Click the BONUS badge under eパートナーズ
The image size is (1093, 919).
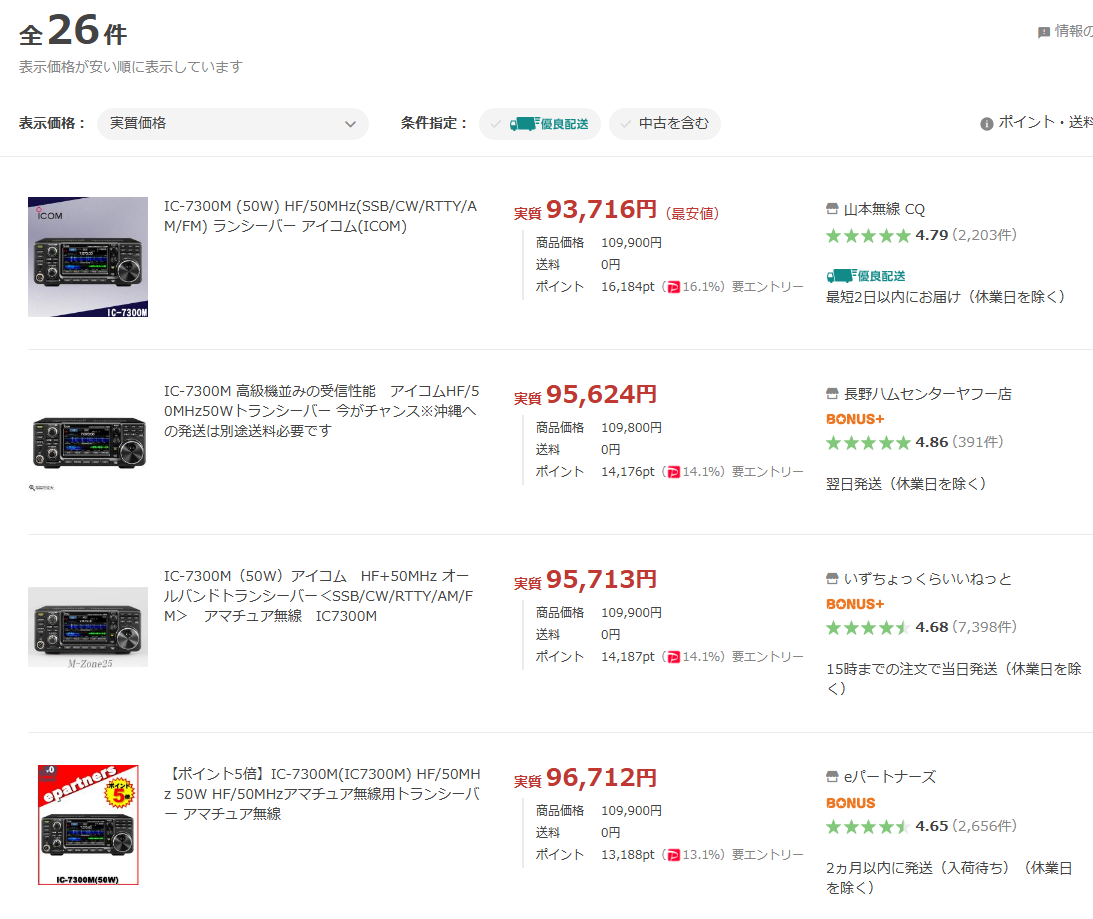click(850, 803)
